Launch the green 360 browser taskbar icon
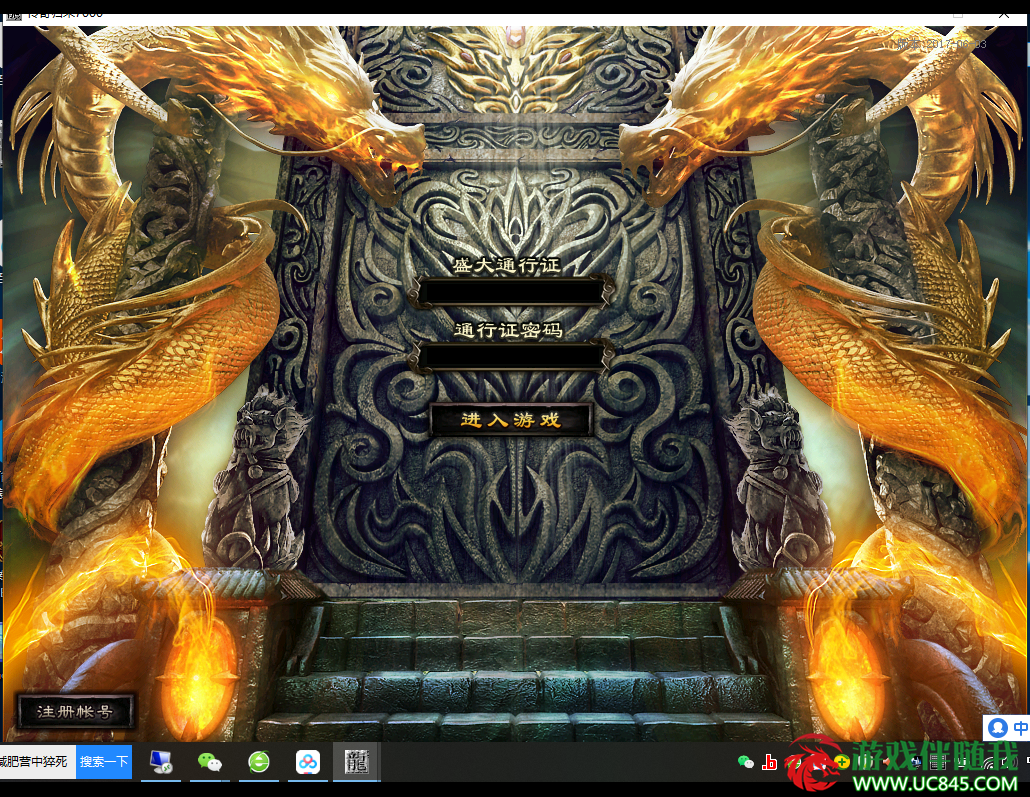 tap(259, 762)
